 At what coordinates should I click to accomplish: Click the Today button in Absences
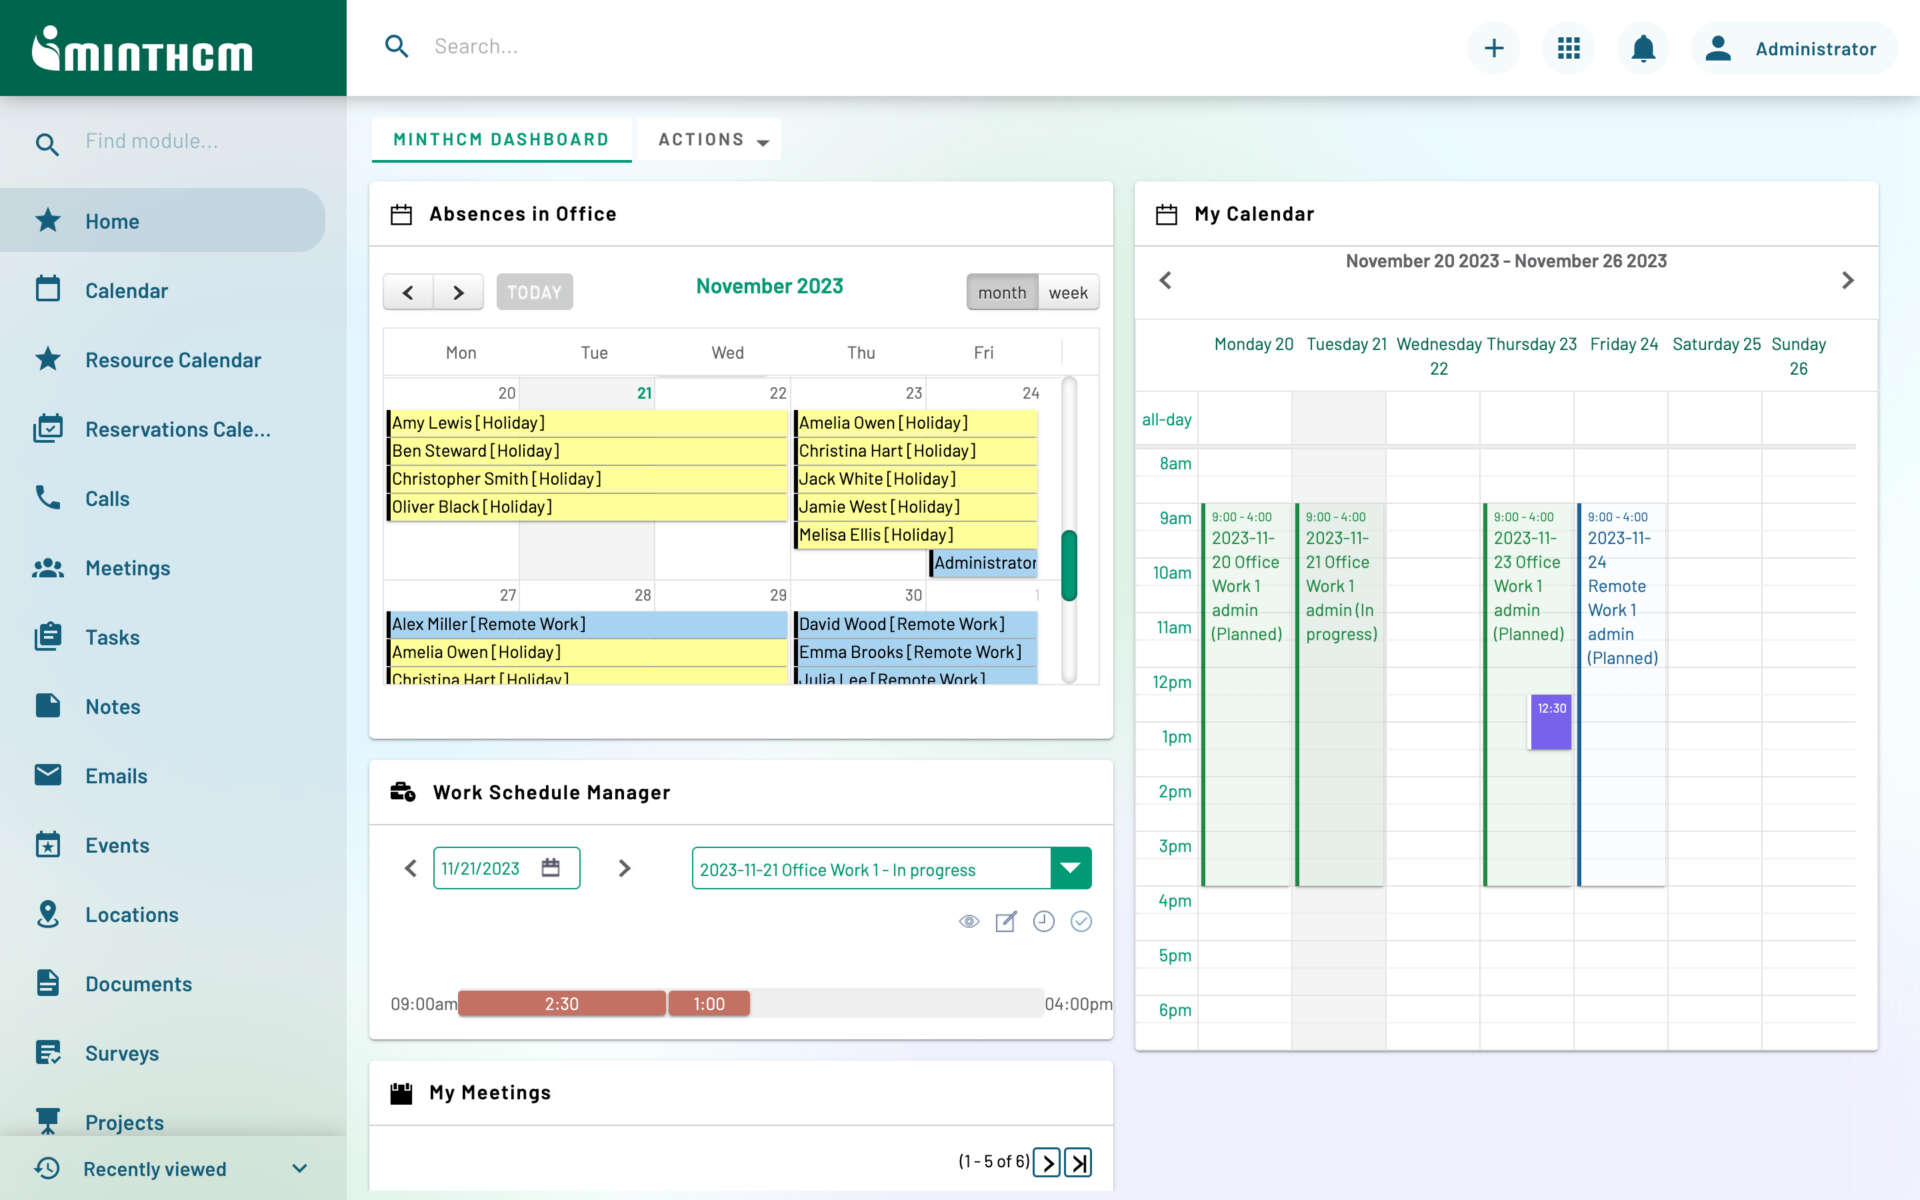point(534,292)
